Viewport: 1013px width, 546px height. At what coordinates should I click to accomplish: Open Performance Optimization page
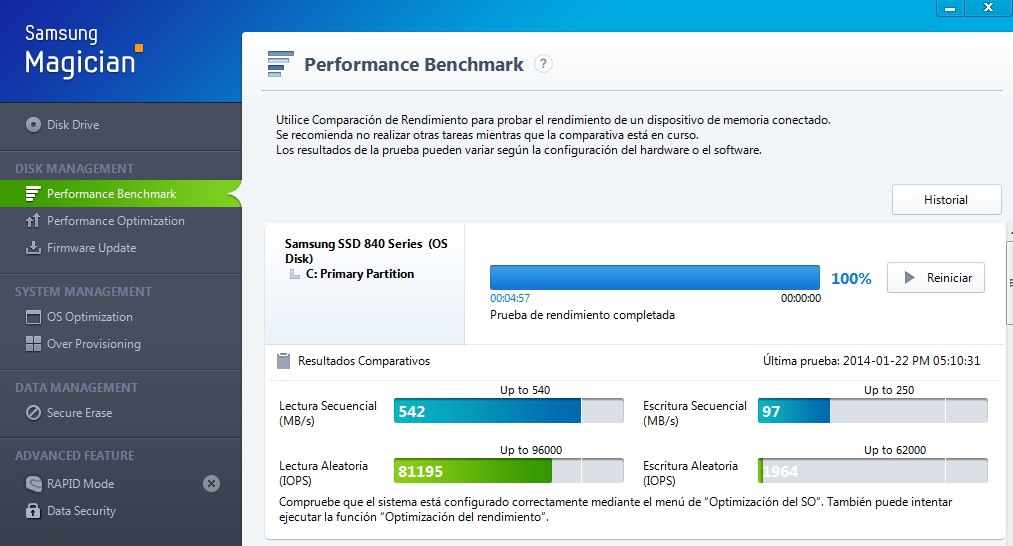click(115, 221)
